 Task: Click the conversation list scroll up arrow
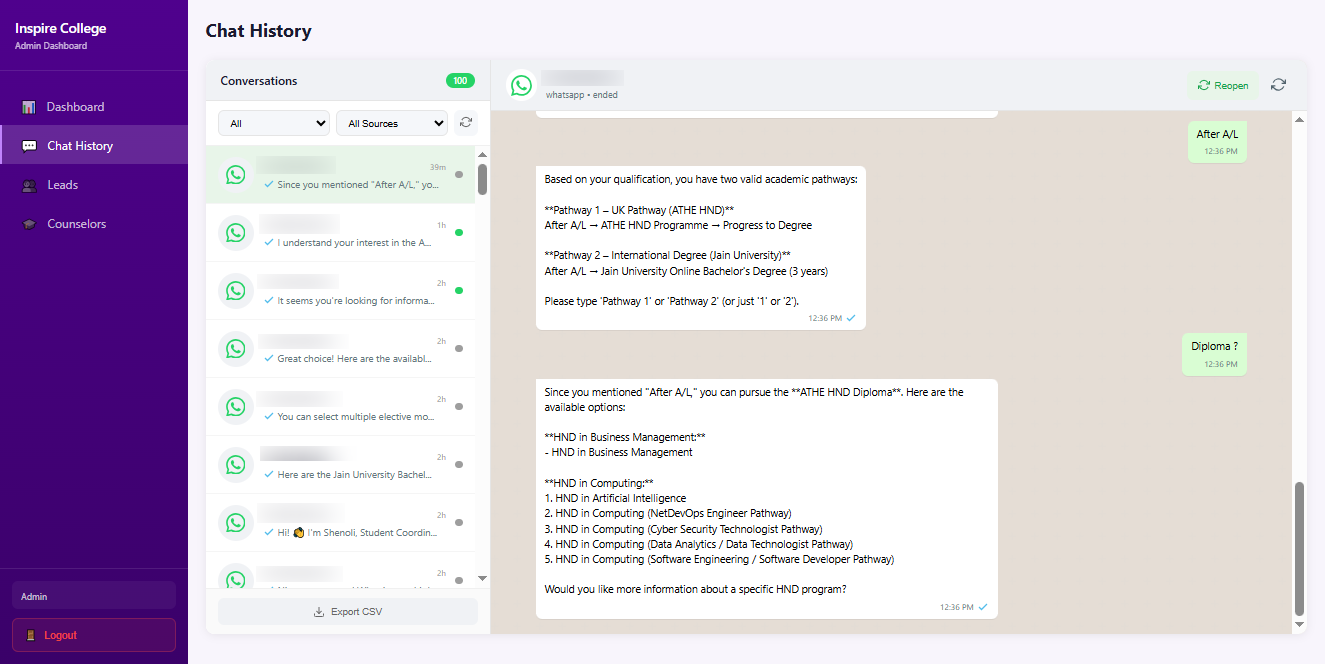(x=483, y=154)
